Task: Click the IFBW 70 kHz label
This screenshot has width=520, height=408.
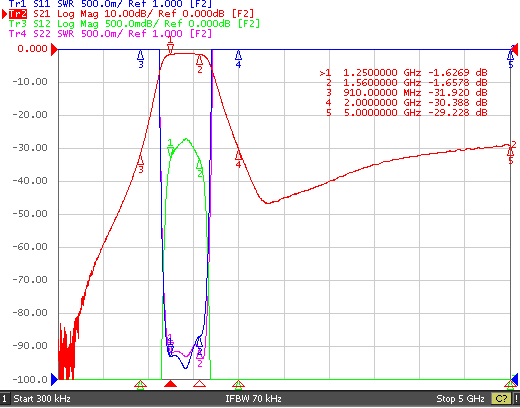Action: click(253, 399)
